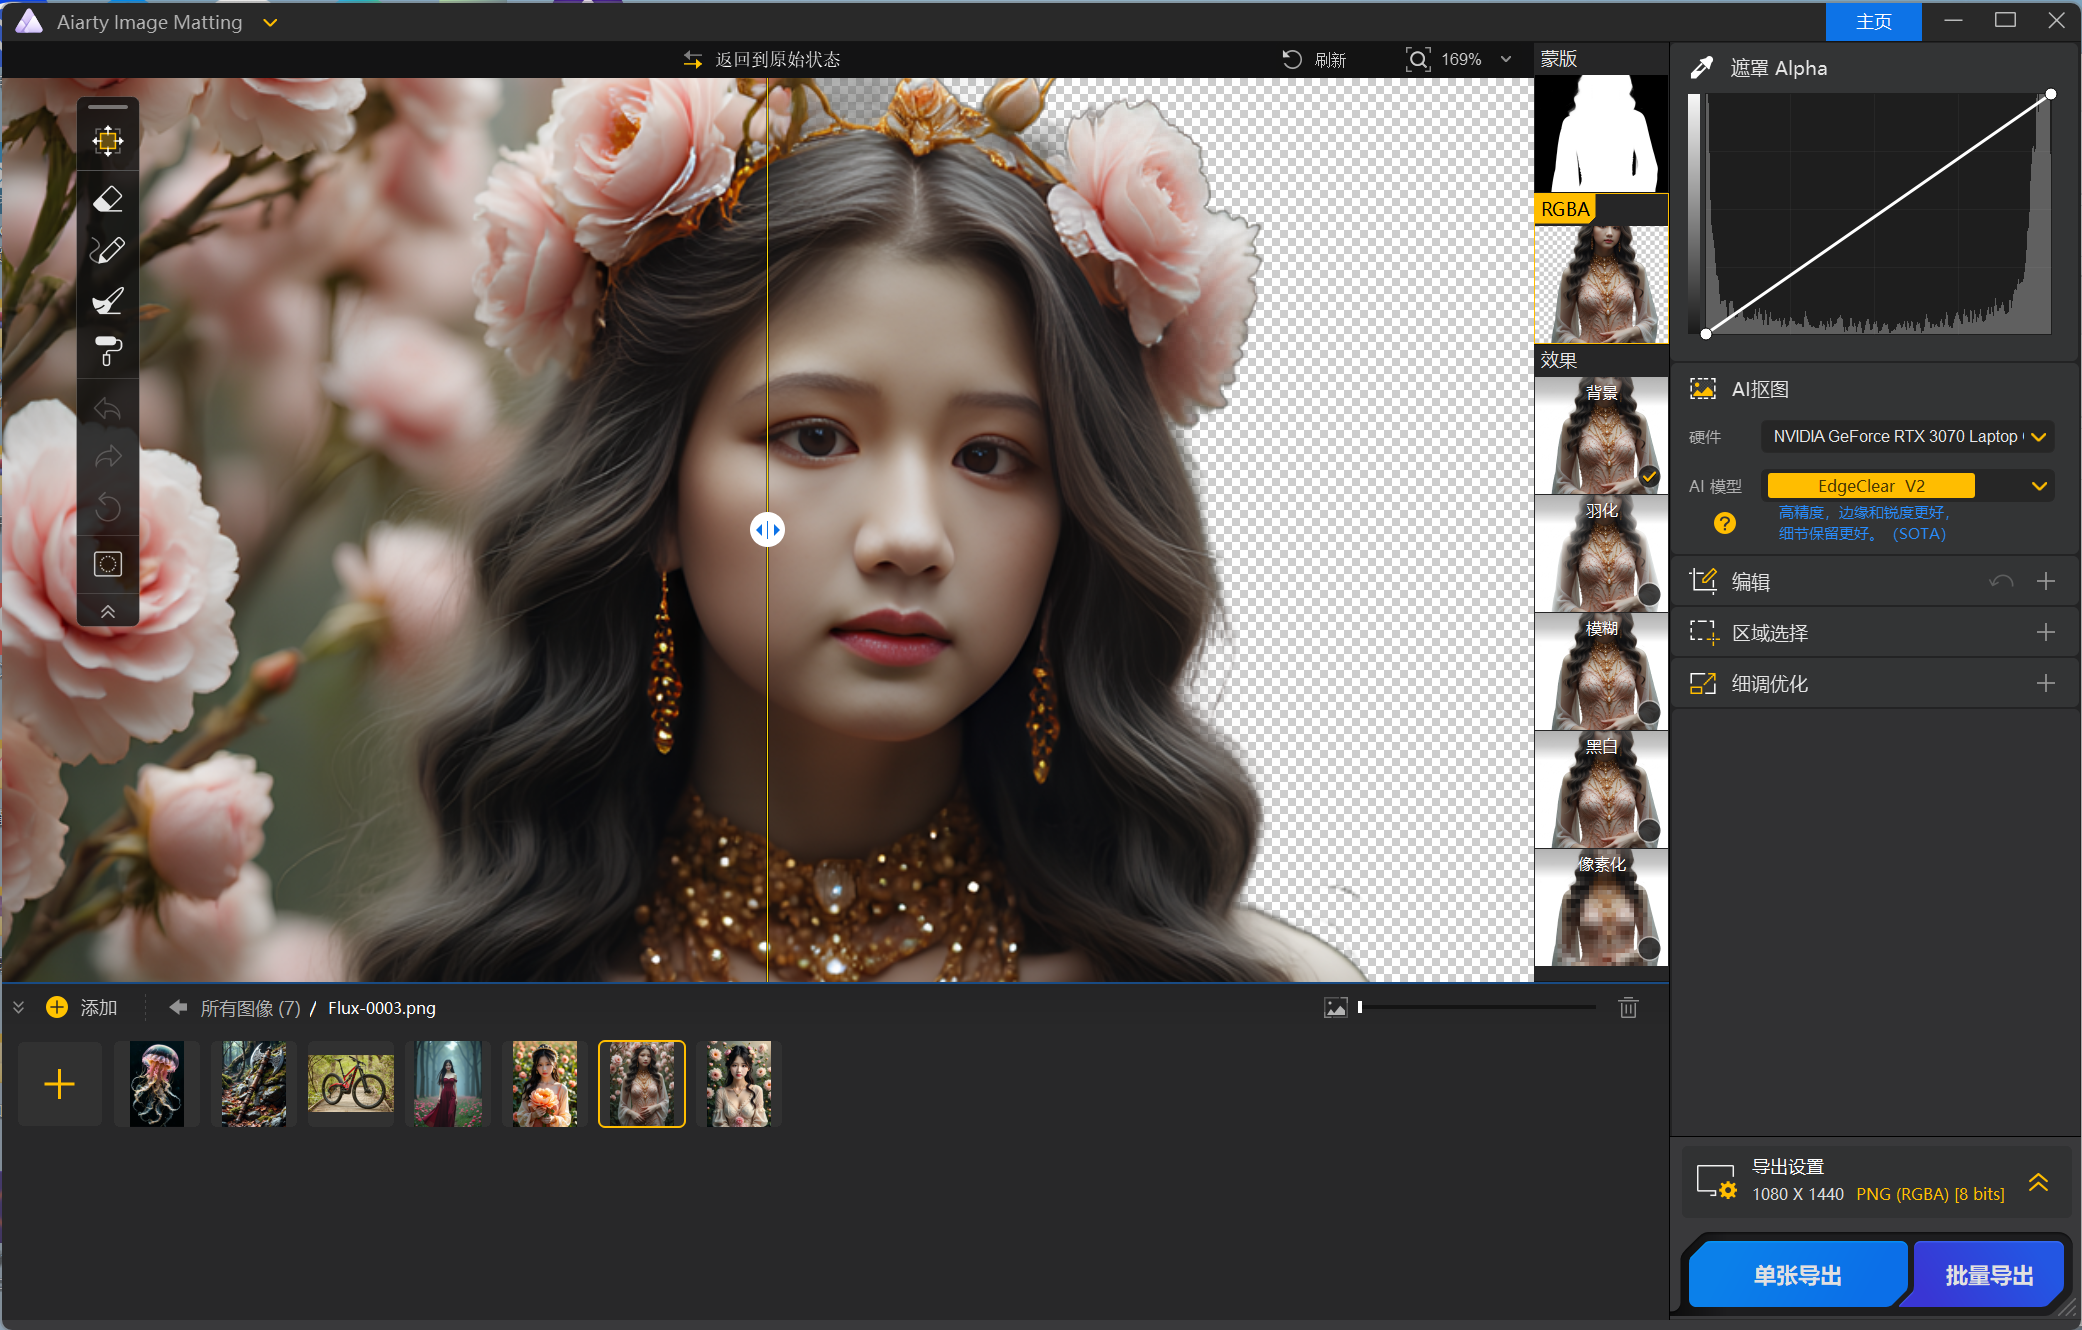Toggle the 像素化 effect thumbnail
The height and width of the screenshot is (1330, 2082).
(x=1601, y=908)
